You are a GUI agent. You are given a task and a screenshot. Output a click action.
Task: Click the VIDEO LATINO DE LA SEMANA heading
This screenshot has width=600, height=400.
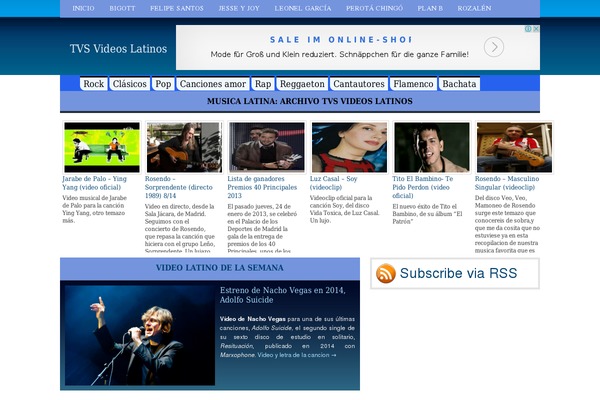pyautogui.click(x=220, y=268)
